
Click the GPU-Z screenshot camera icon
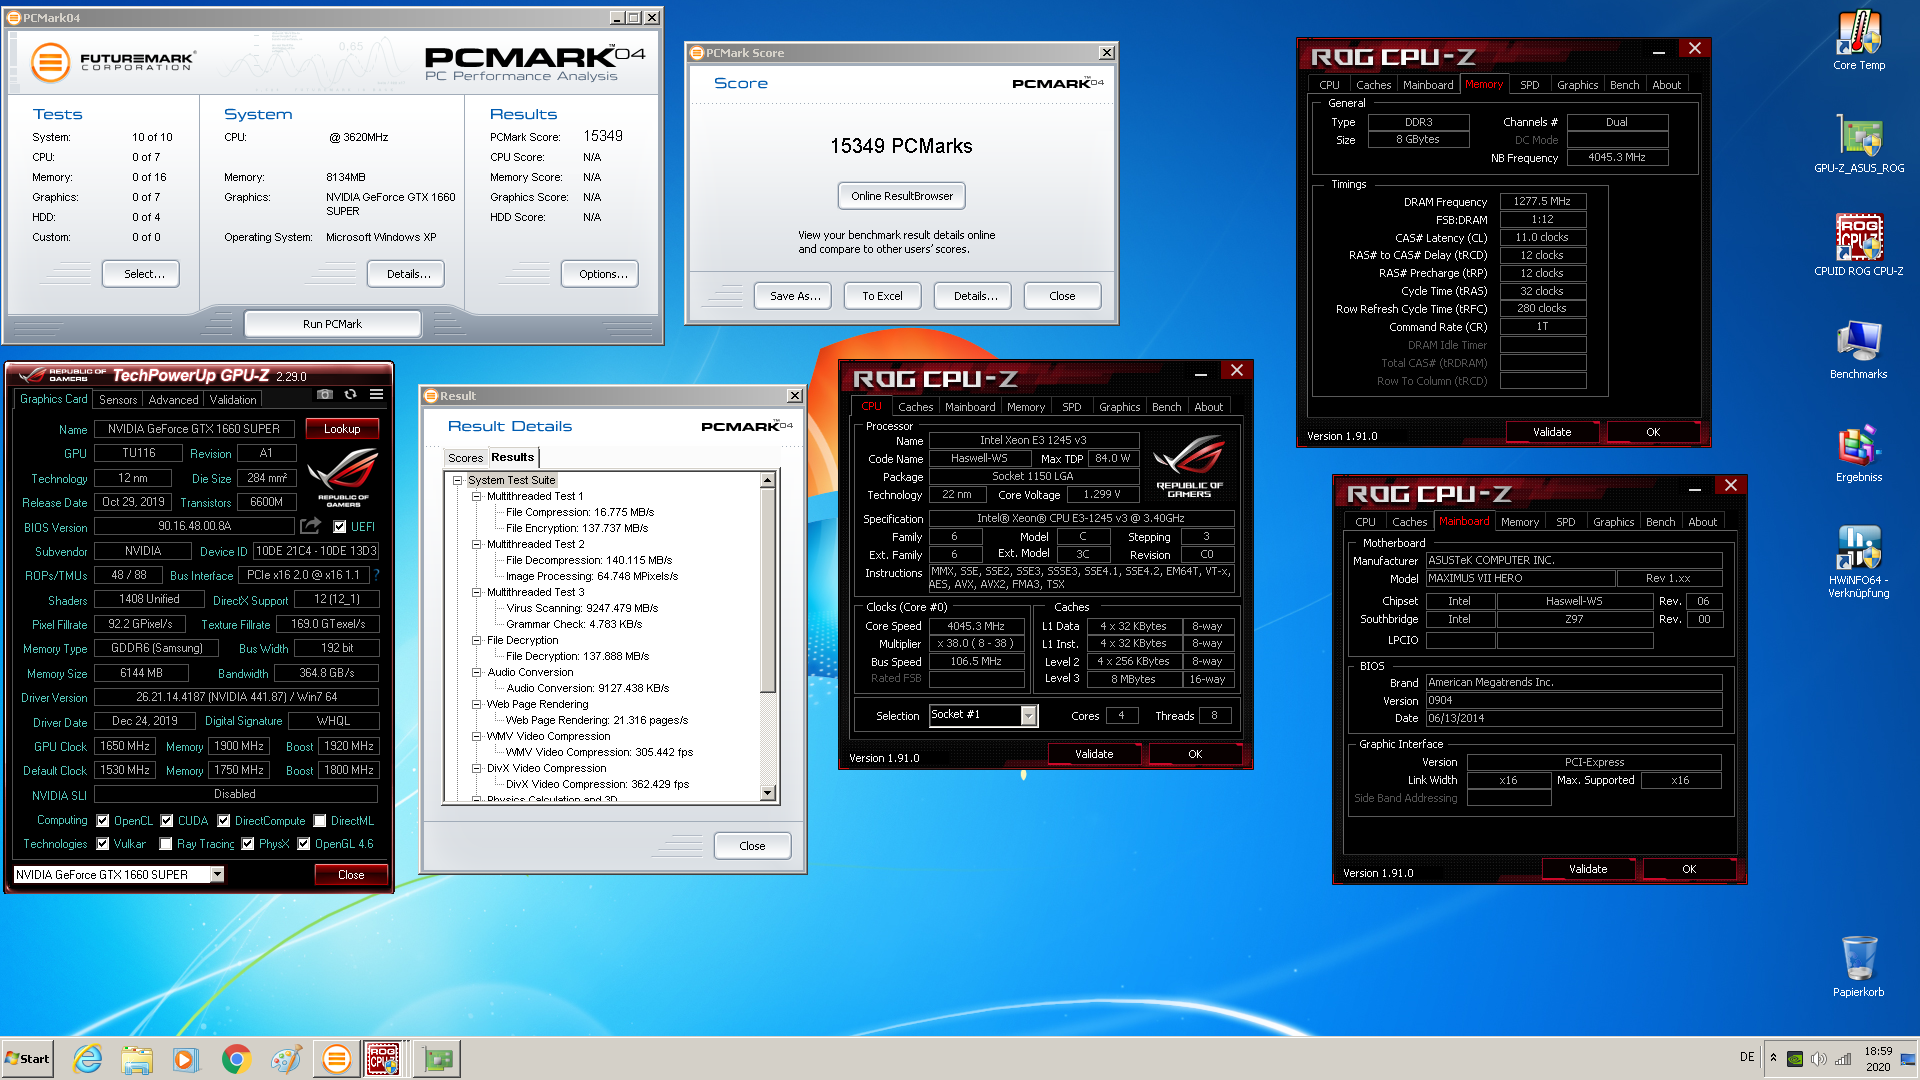click(325, 394)
